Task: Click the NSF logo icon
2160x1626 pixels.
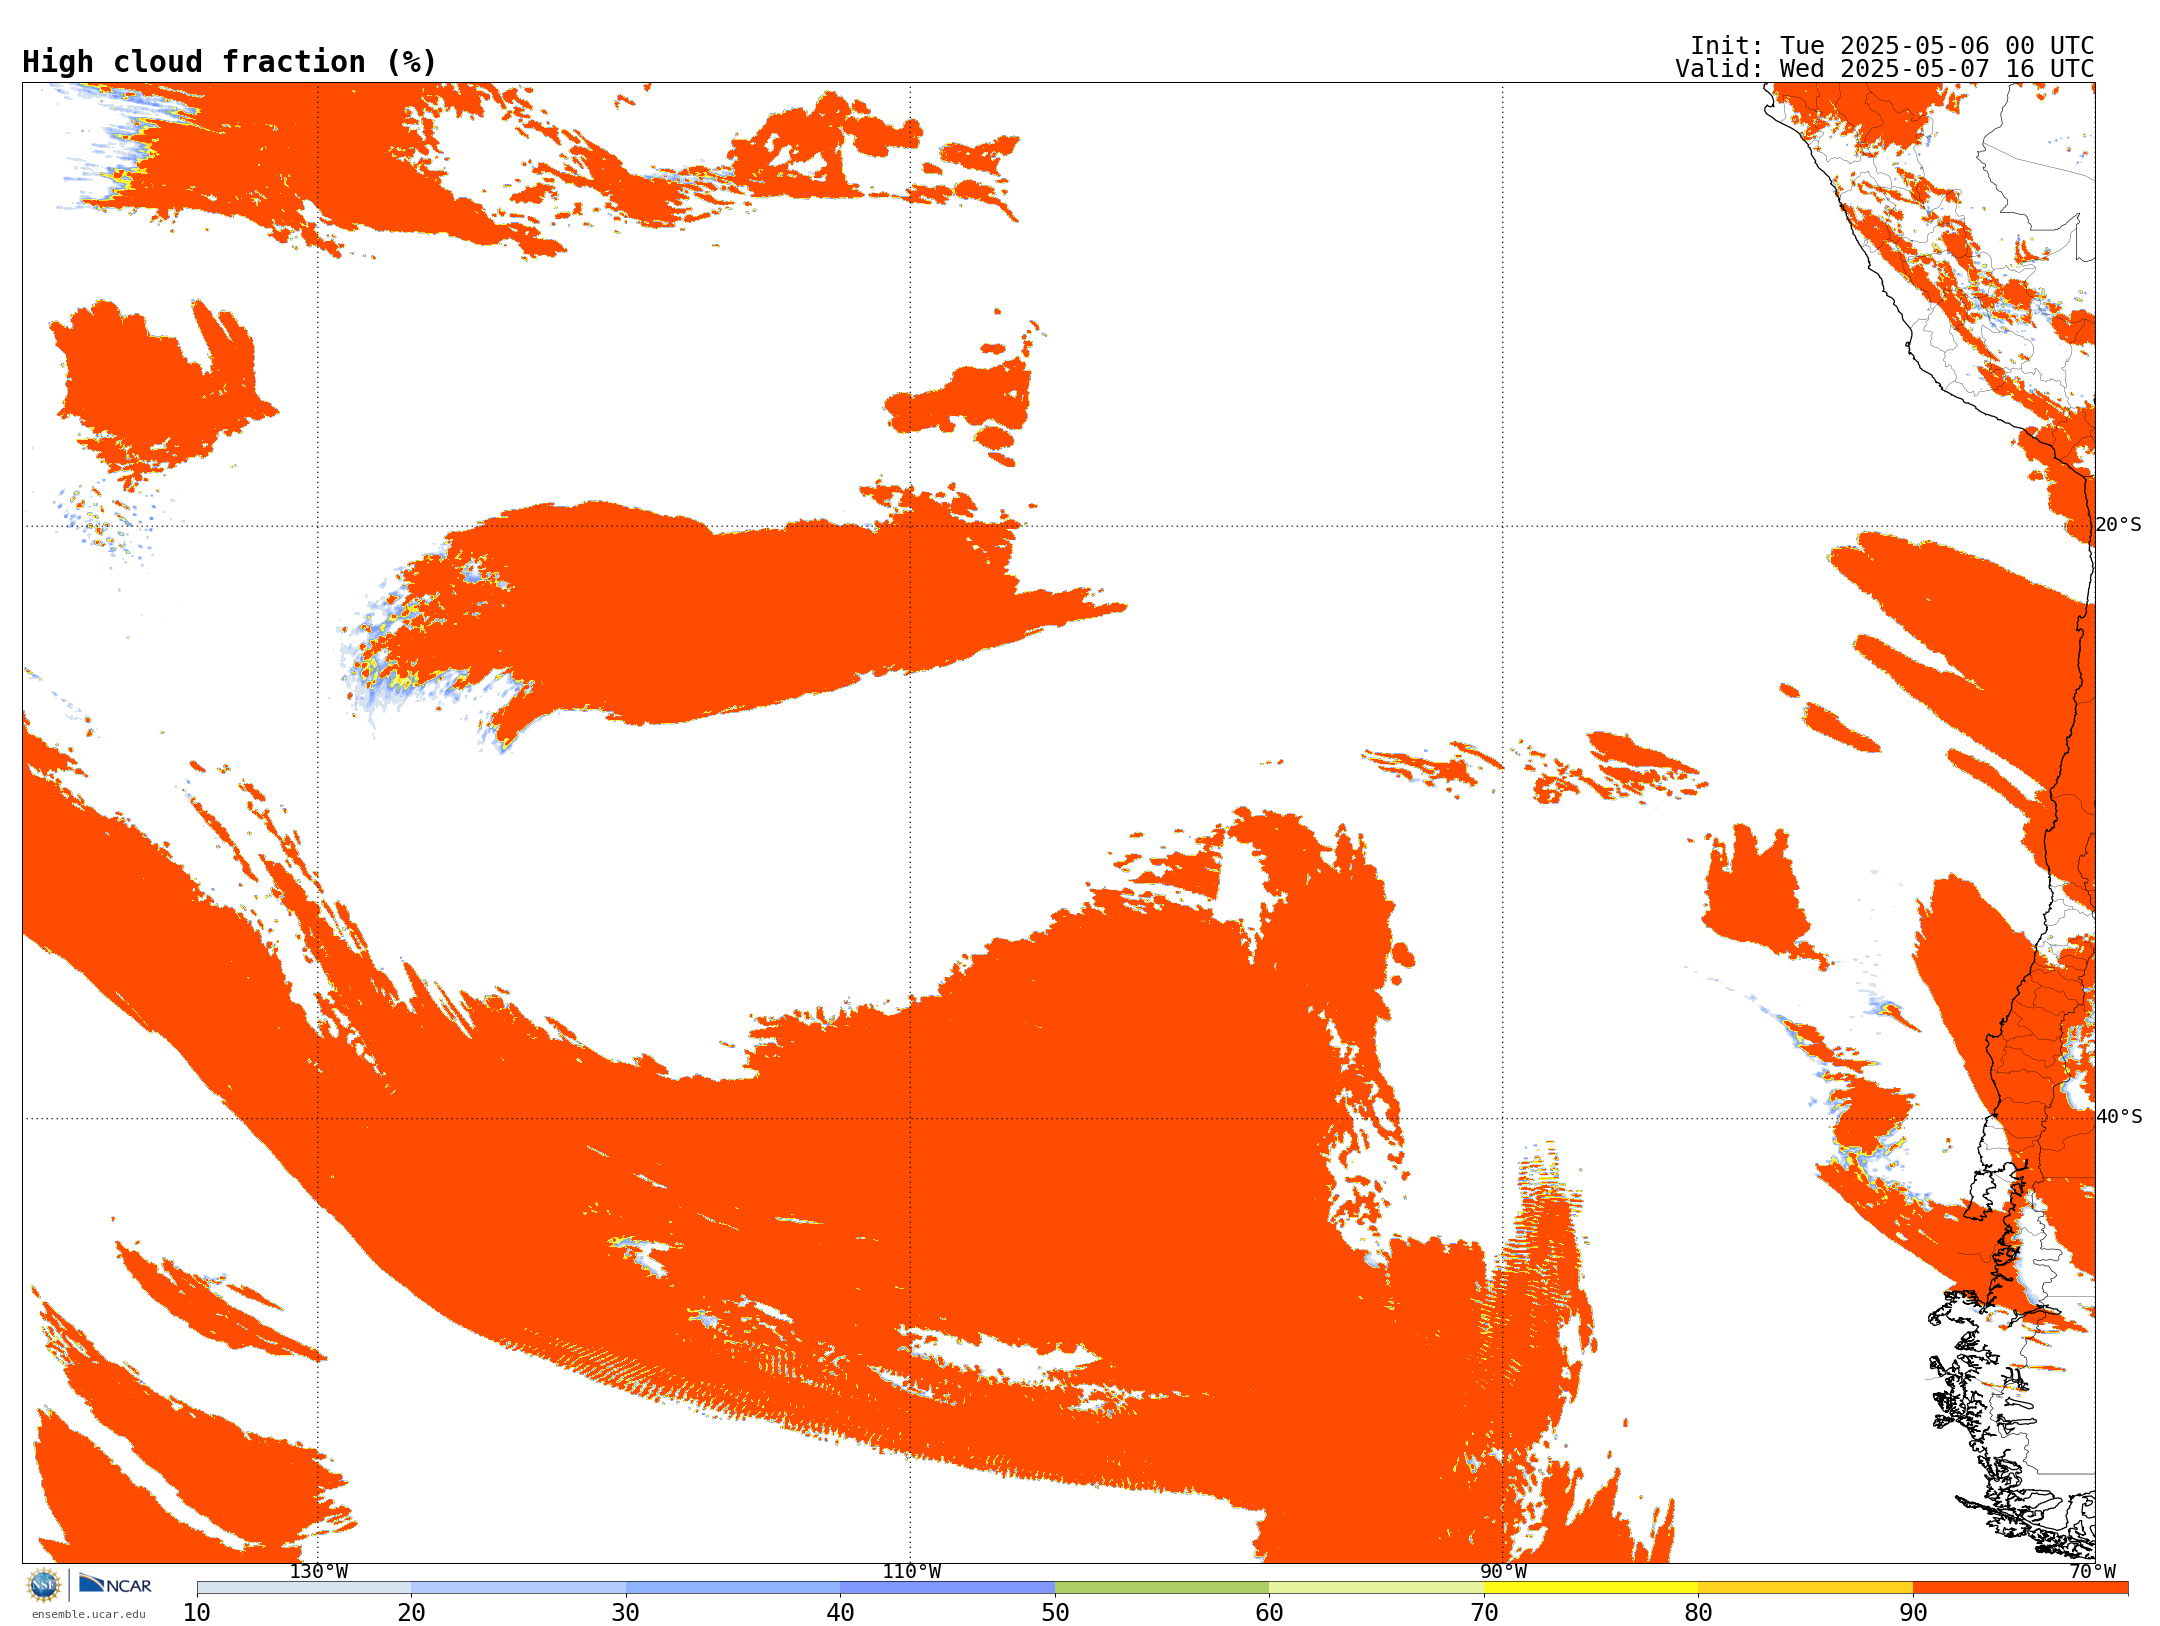Action: coord(44,1585)
